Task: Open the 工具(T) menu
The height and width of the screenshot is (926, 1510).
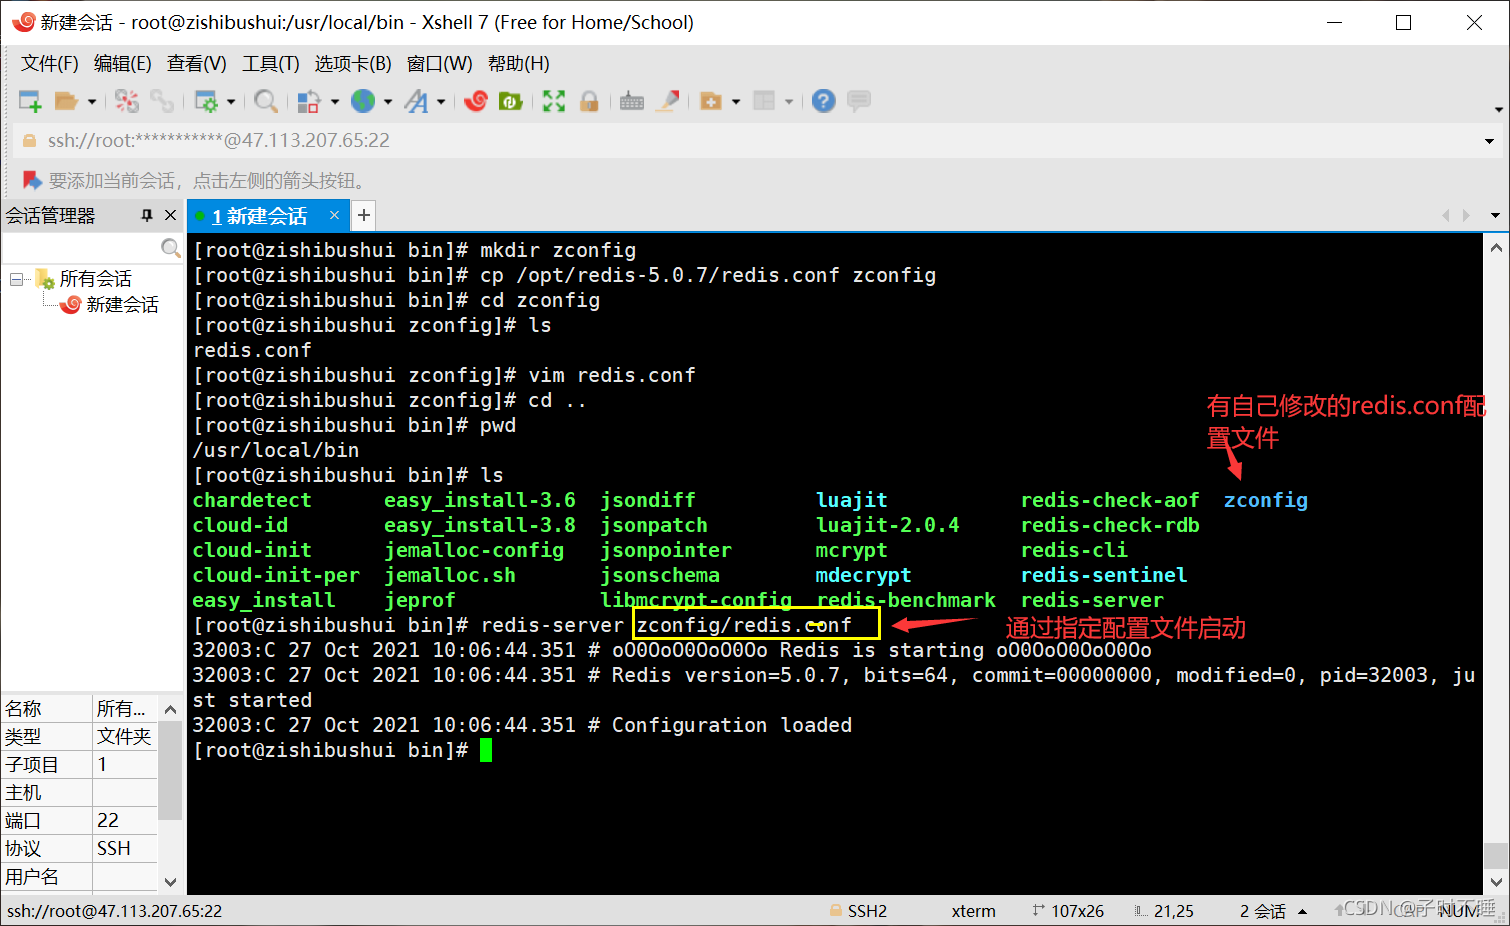Action: click(x=271, y=64)
